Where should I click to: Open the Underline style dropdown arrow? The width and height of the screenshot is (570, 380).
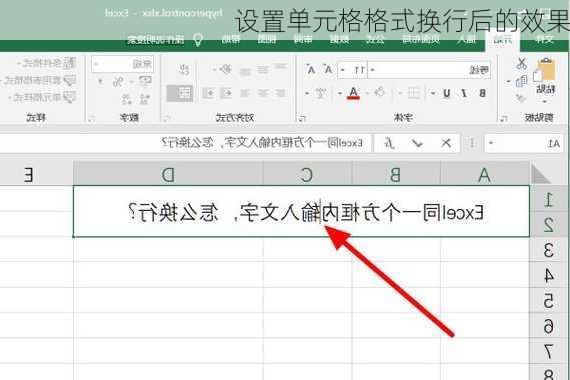tap(433, 93)
